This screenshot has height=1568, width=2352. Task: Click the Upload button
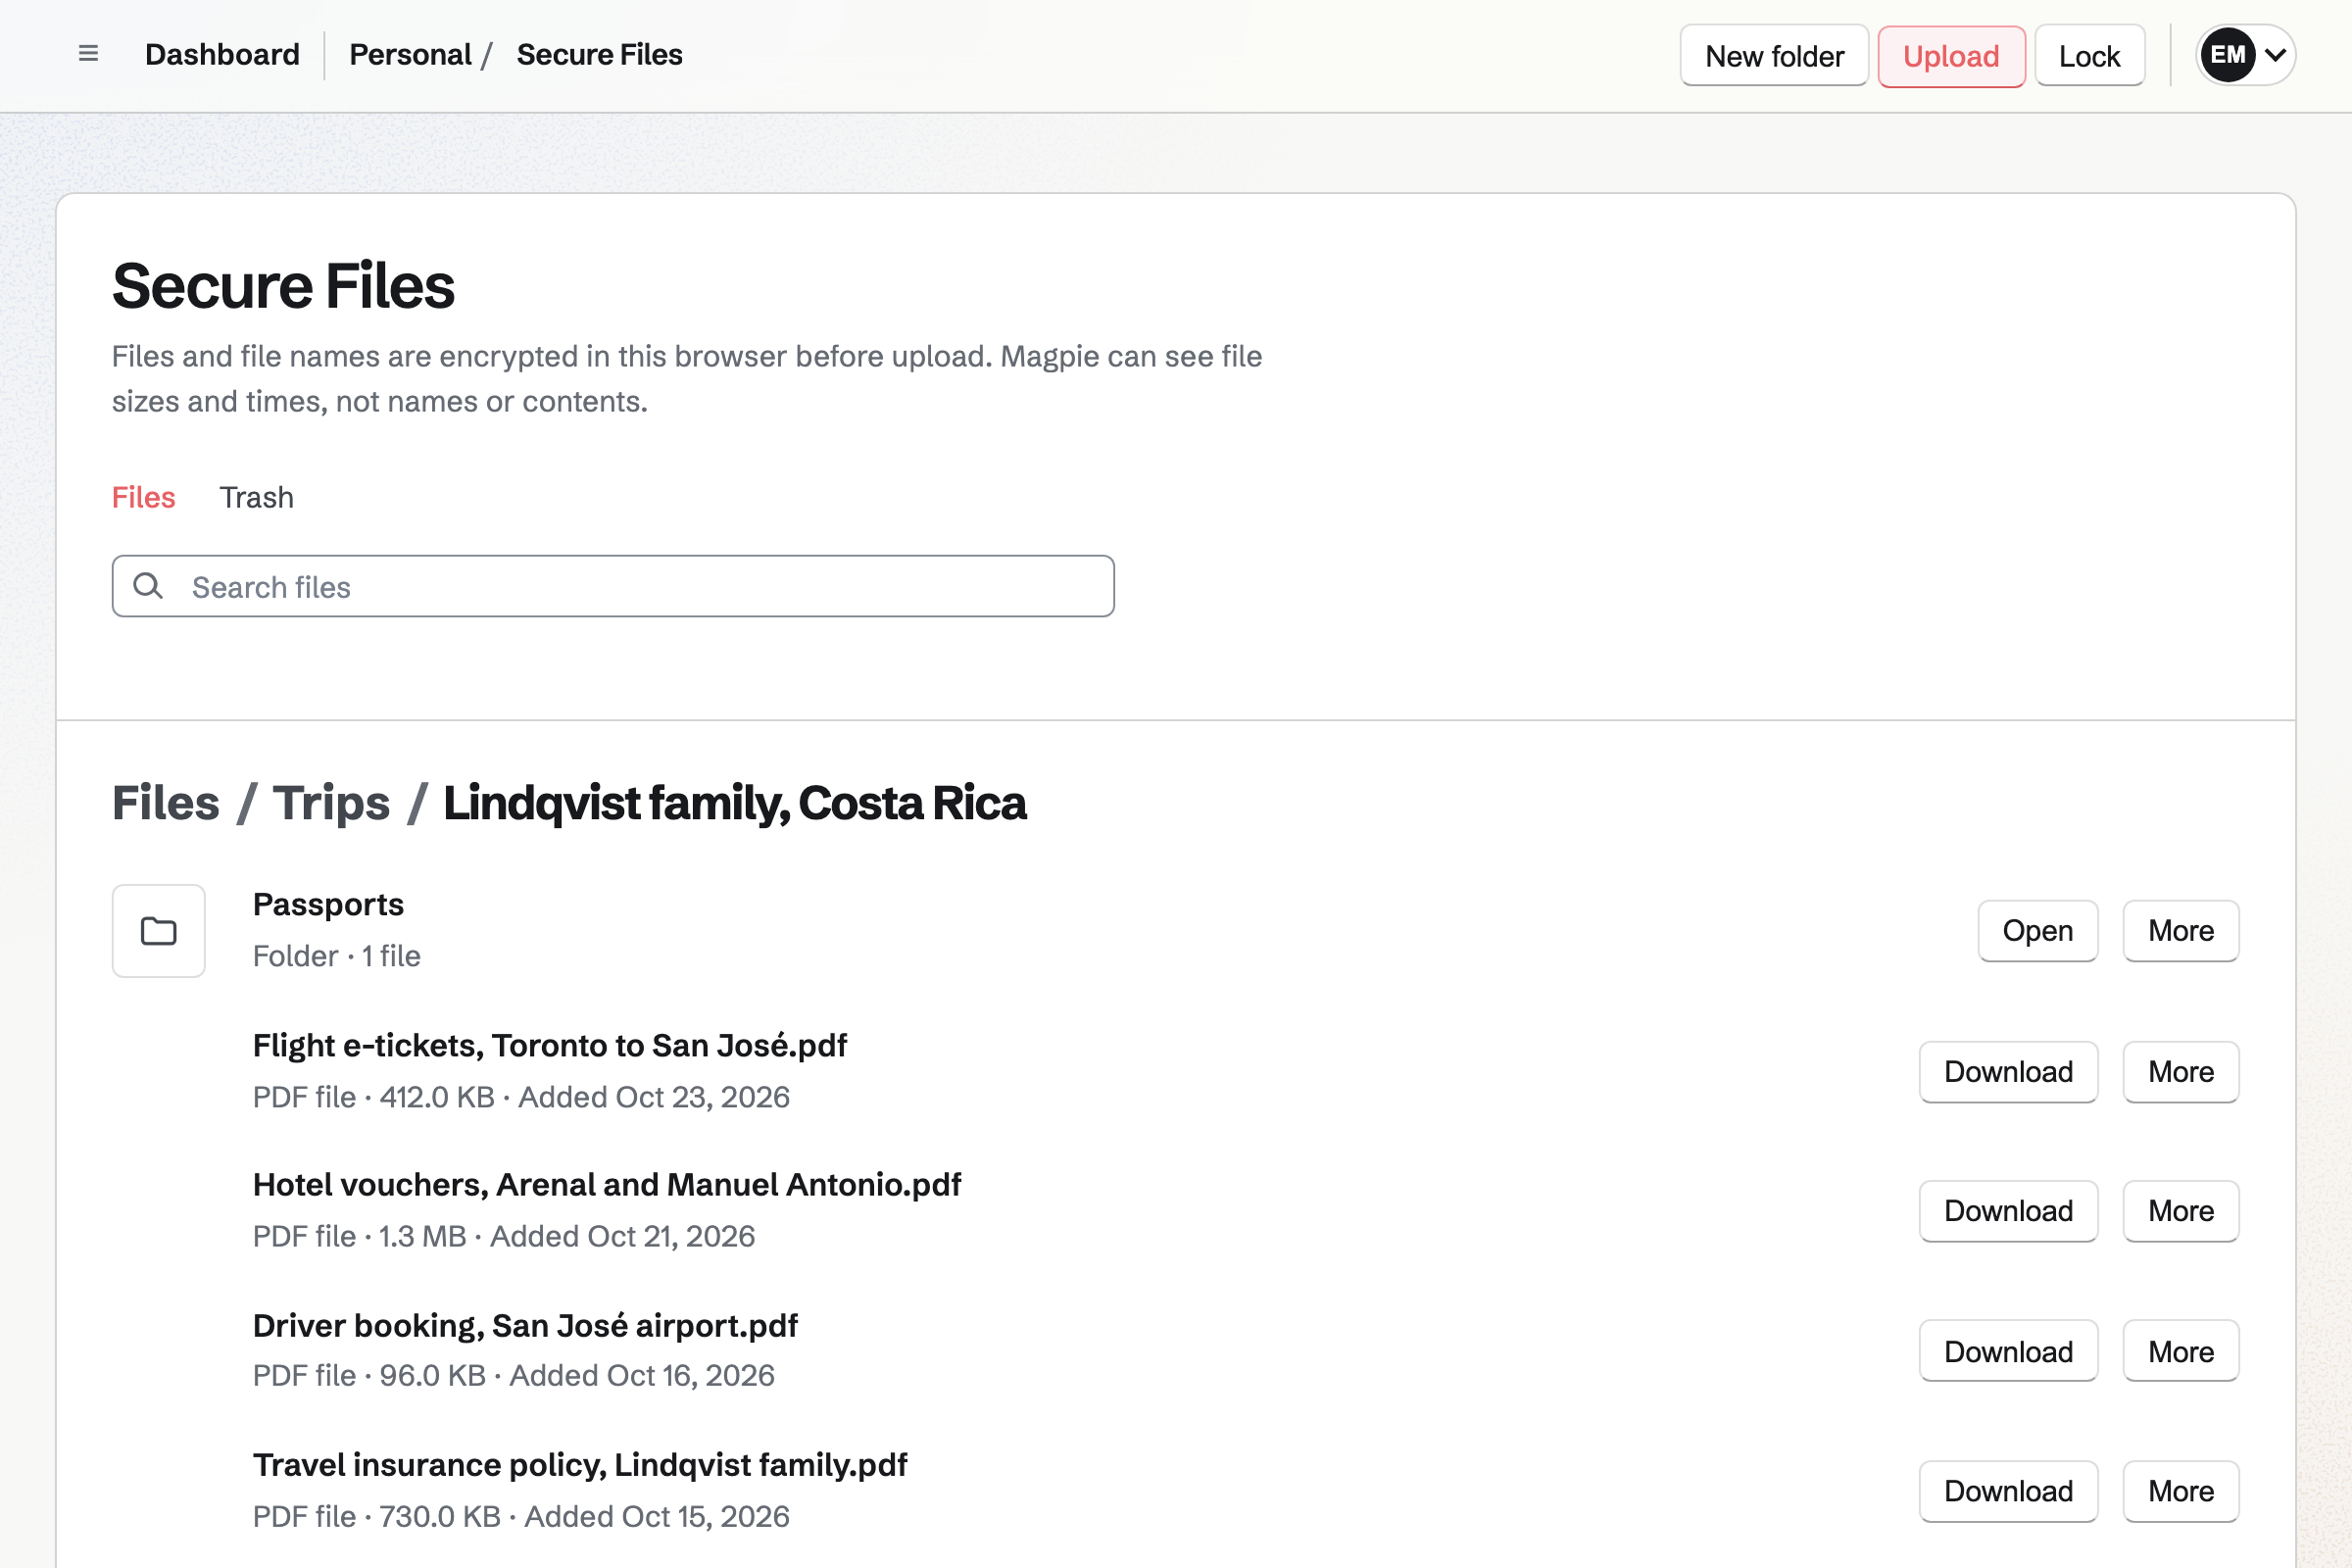click(1951, 56)
